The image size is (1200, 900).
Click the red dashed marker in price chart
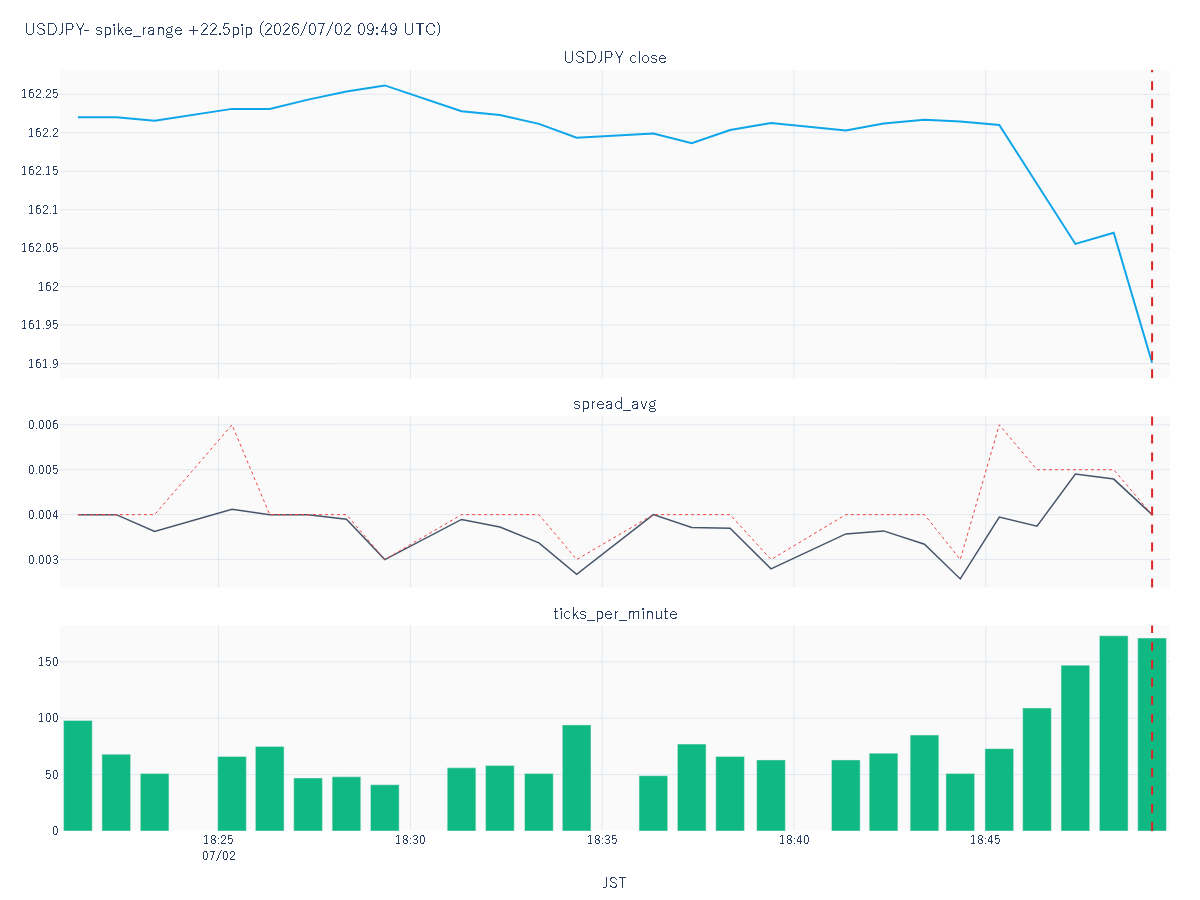pos(1152,224)
